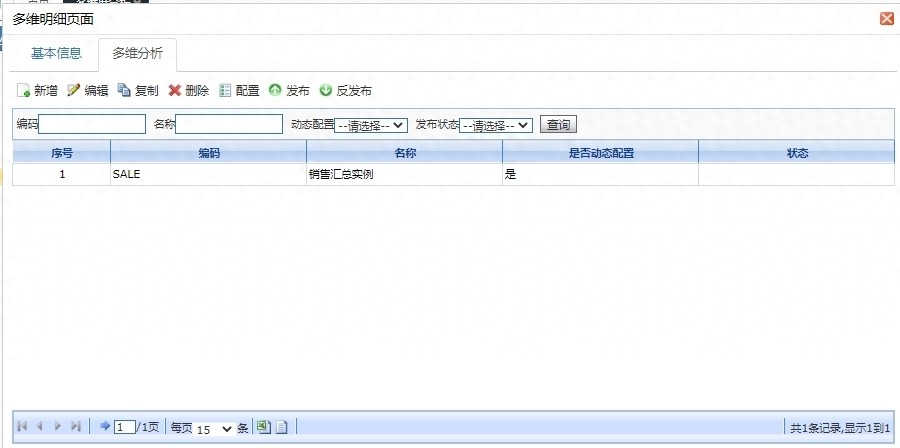Click the 是否动态配置 column header

[601, 153]
